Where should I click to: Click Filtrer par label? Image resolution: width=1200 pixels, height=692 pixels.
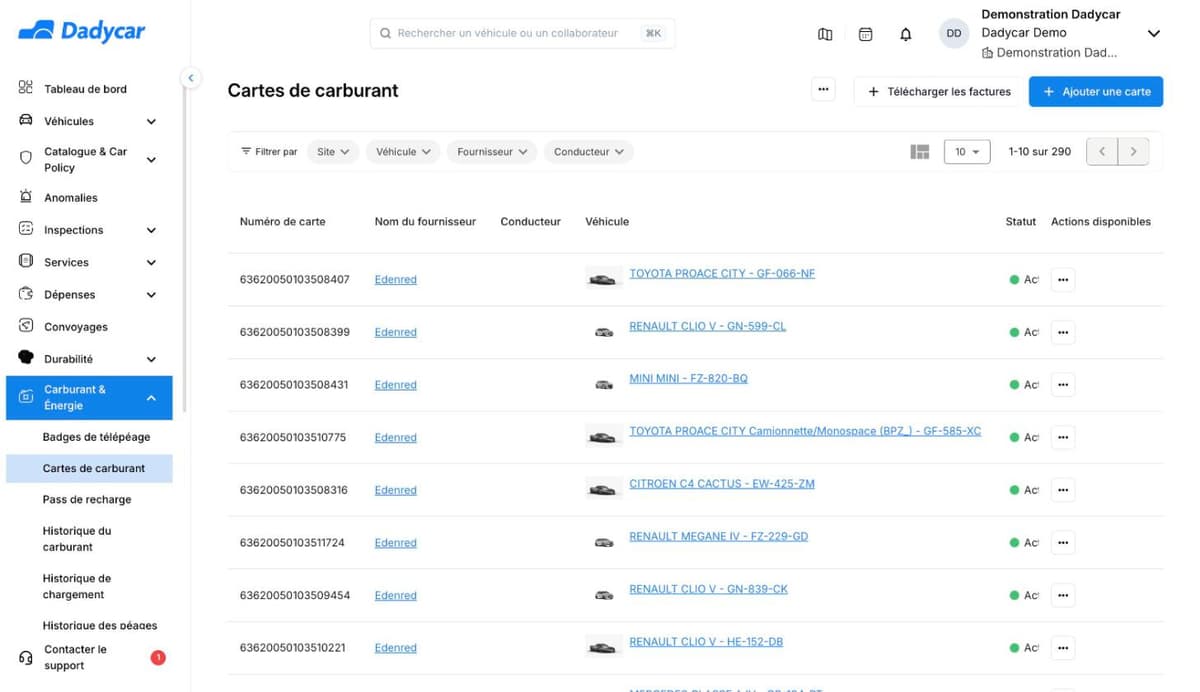pos(269,152)
